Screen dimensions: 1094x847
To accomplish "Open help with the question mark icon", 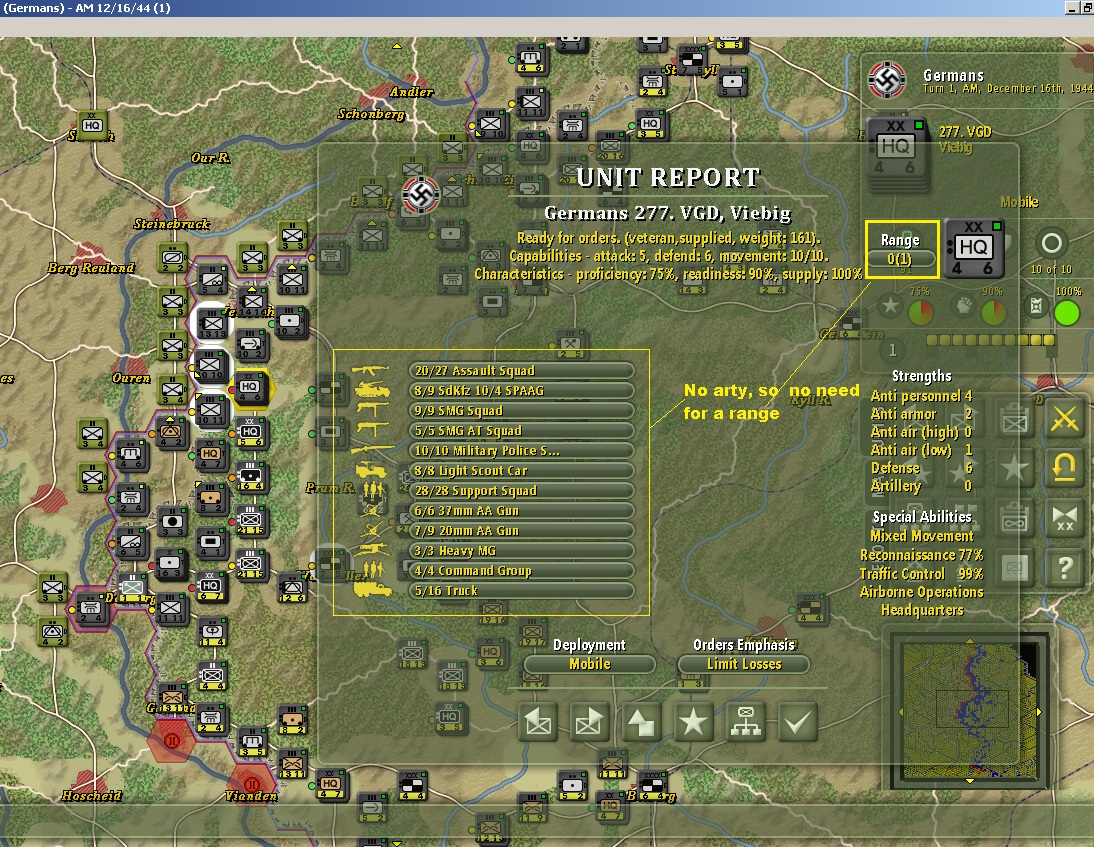I will pyautogui.click(x=1065, y=567).
